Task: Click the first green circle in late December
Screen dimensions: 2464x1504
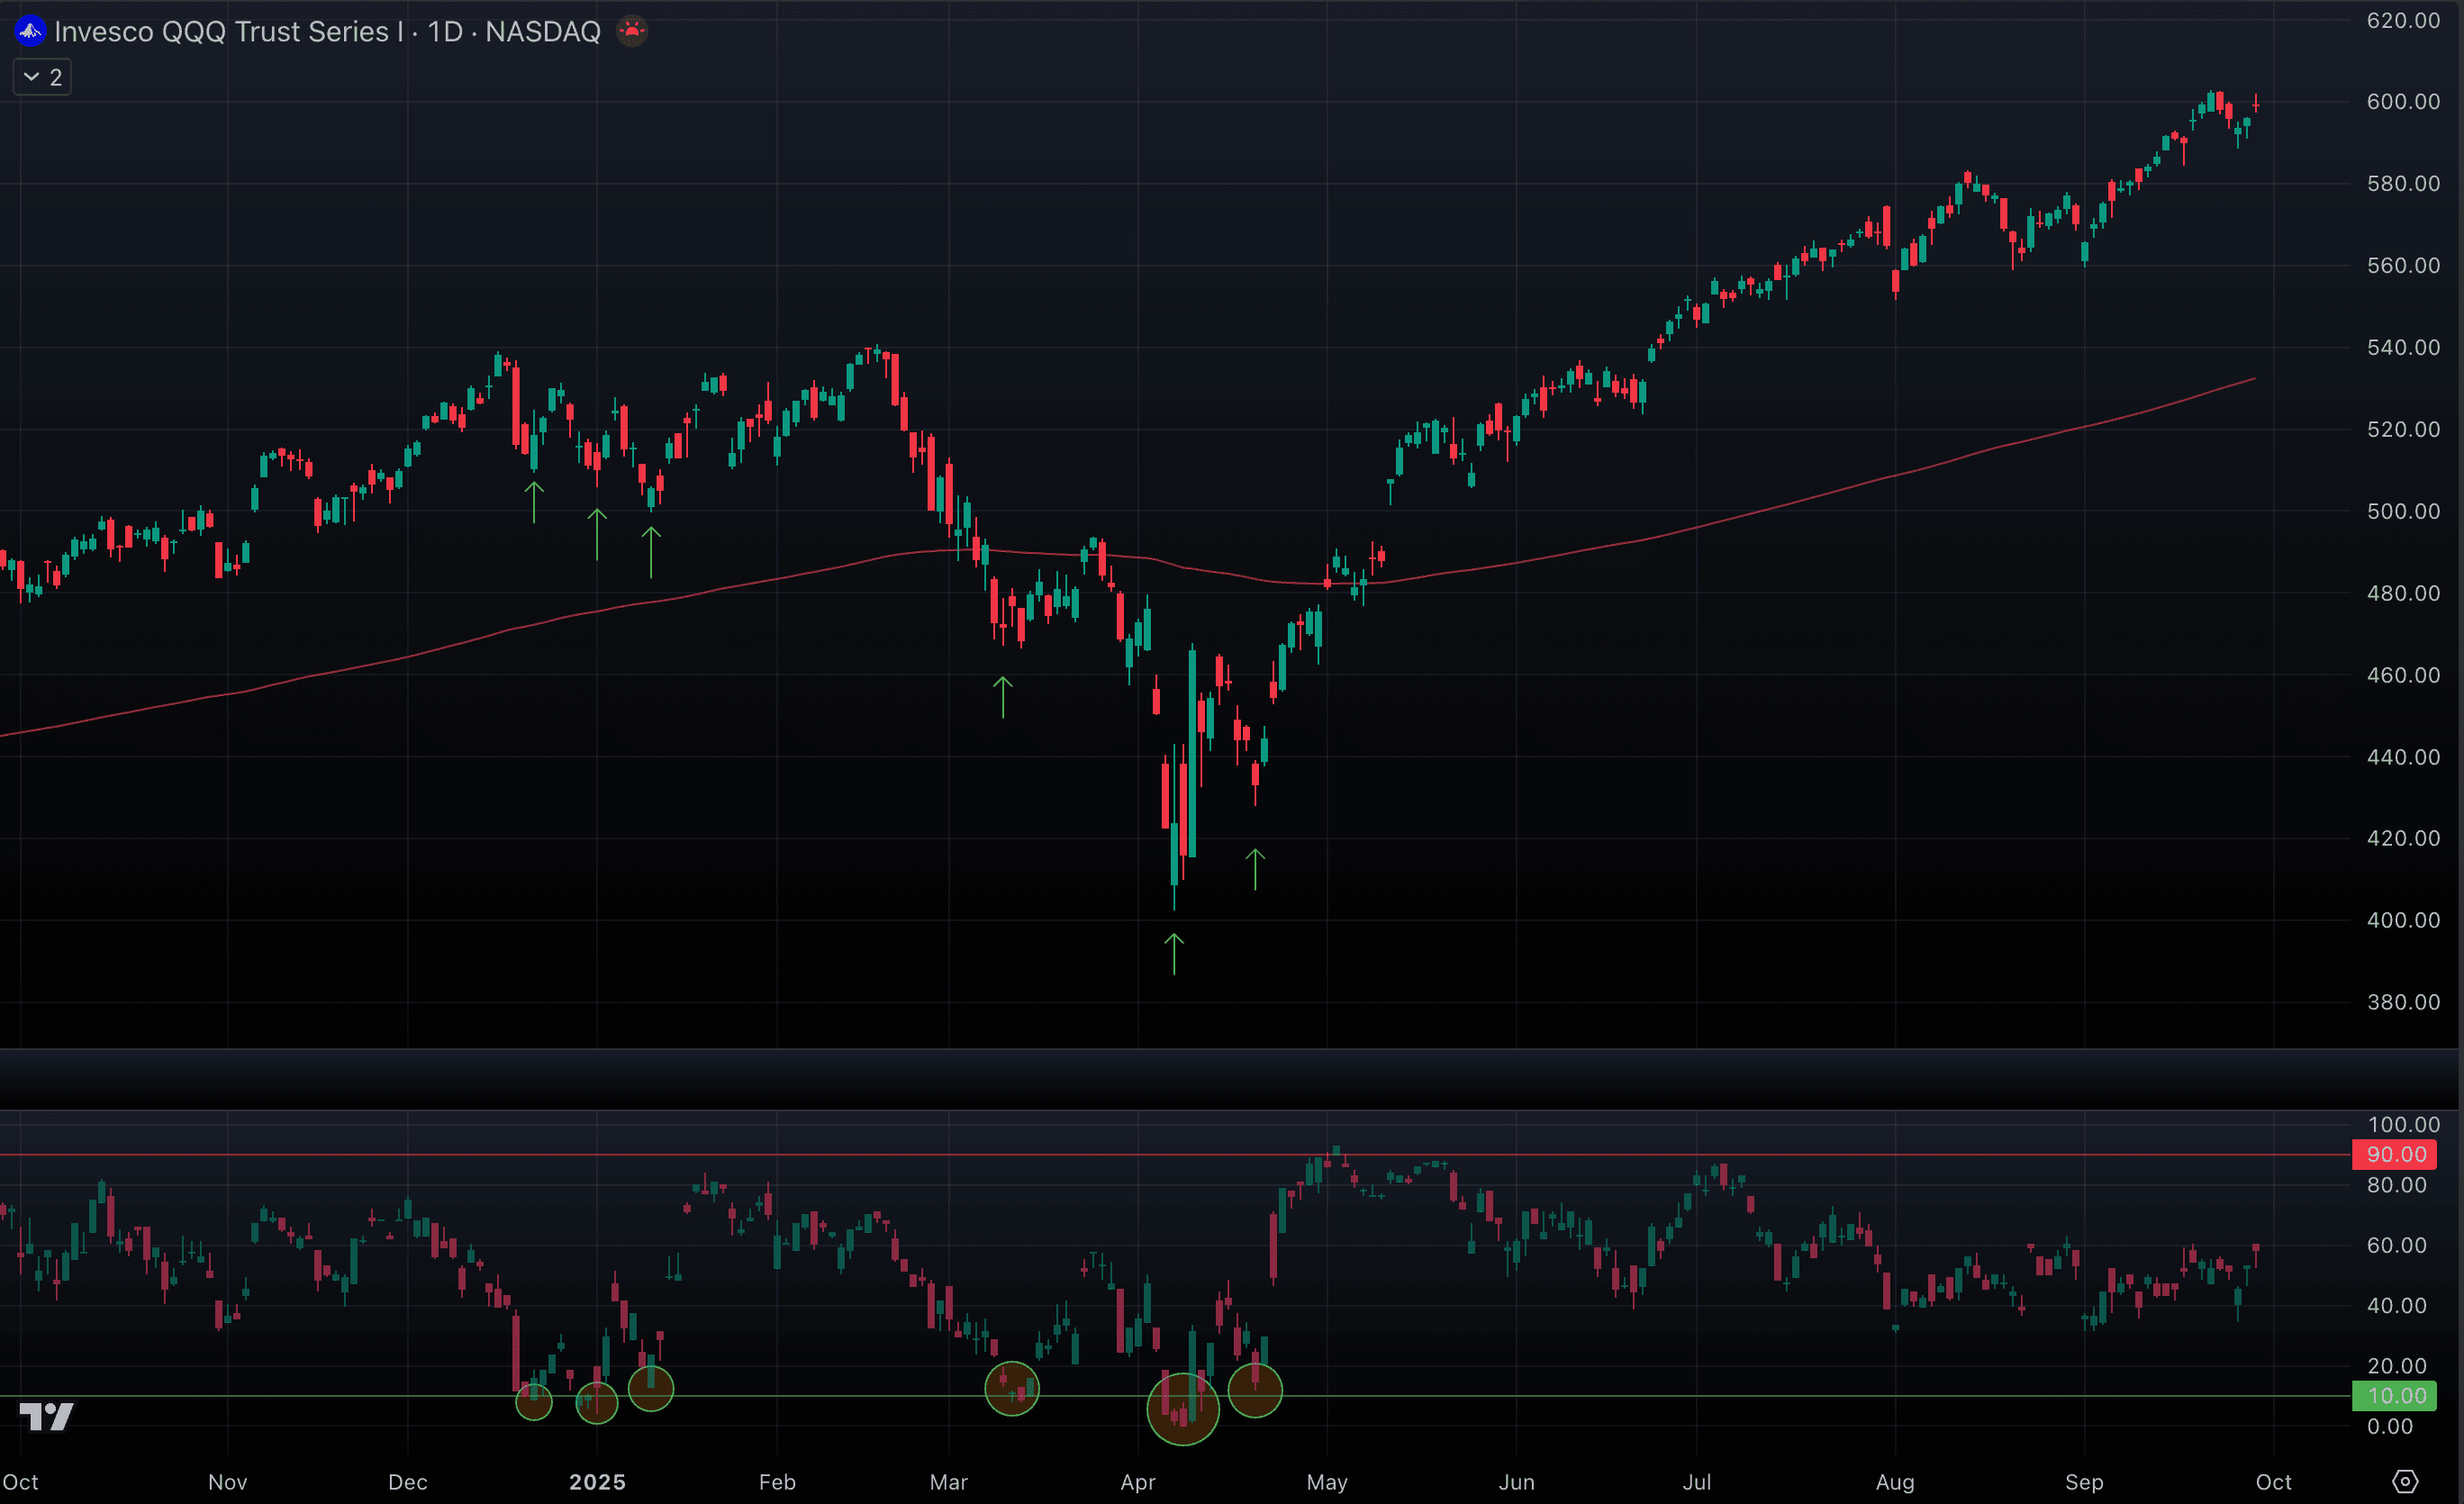Action: (x=534, y=1401)
